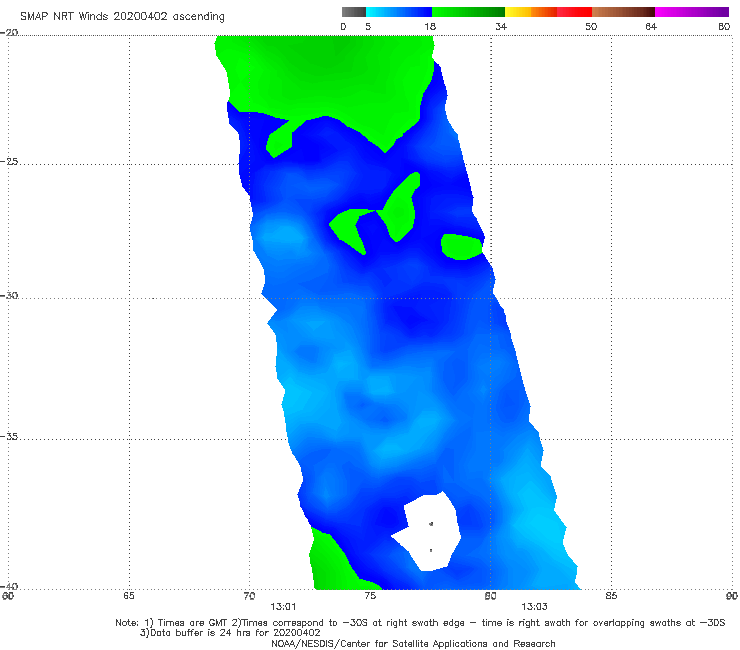Click the longitude axis label '90'
The height and width of the screenshot is (650, 740).
click(732, 596)
